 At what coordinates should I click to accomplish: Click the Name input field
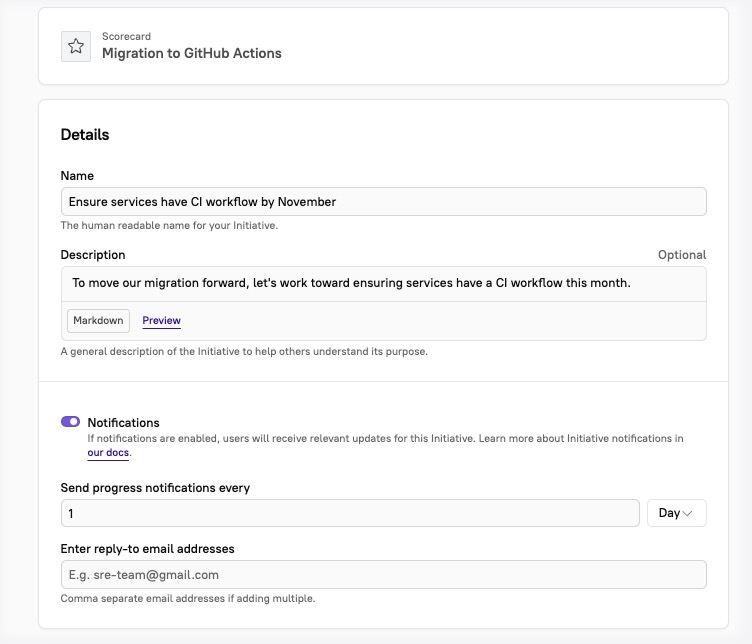pyautogui.click(x=383, y=201)
